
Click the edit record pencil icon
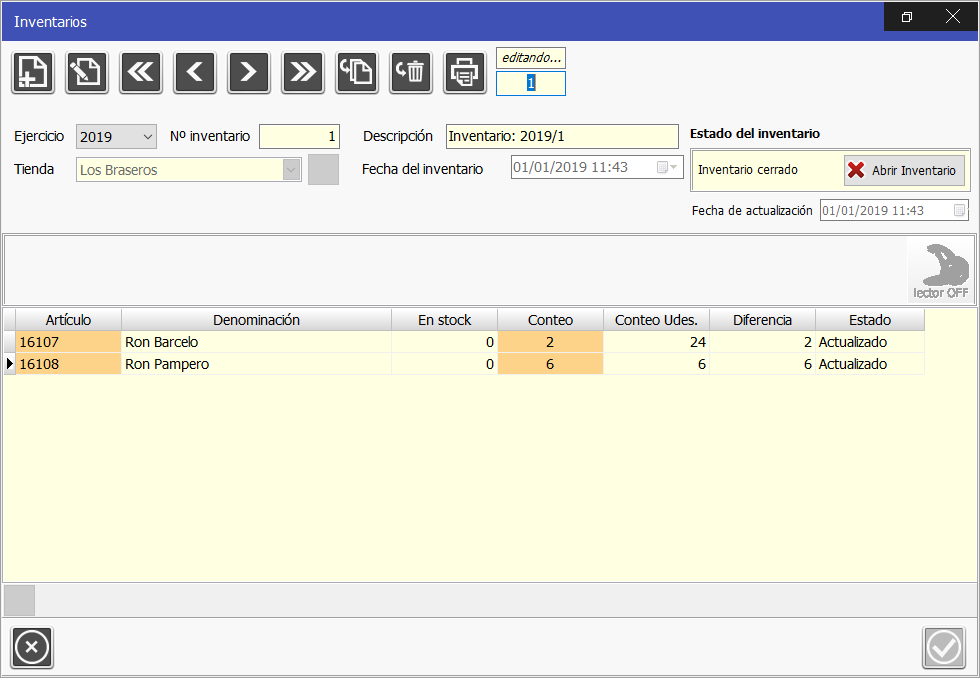click(x=87, y=72)
